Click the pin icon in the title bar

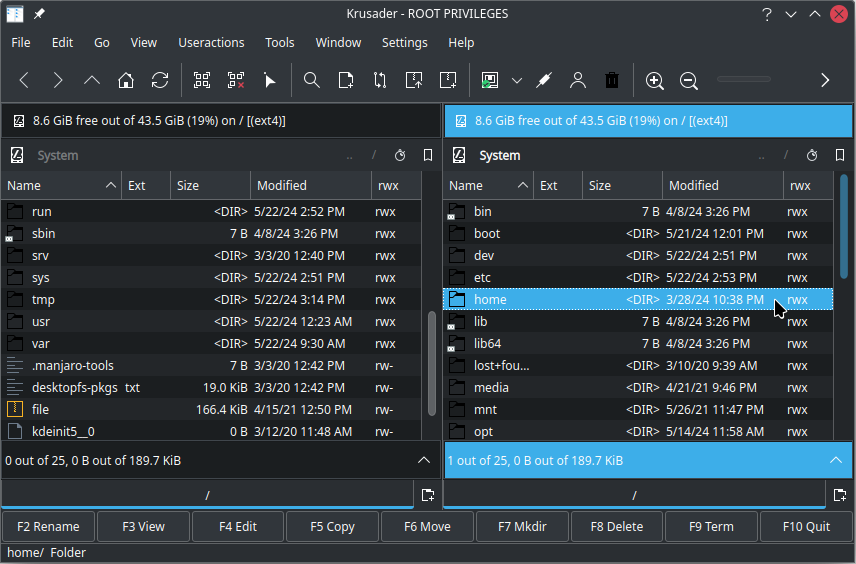coord(39,14)
